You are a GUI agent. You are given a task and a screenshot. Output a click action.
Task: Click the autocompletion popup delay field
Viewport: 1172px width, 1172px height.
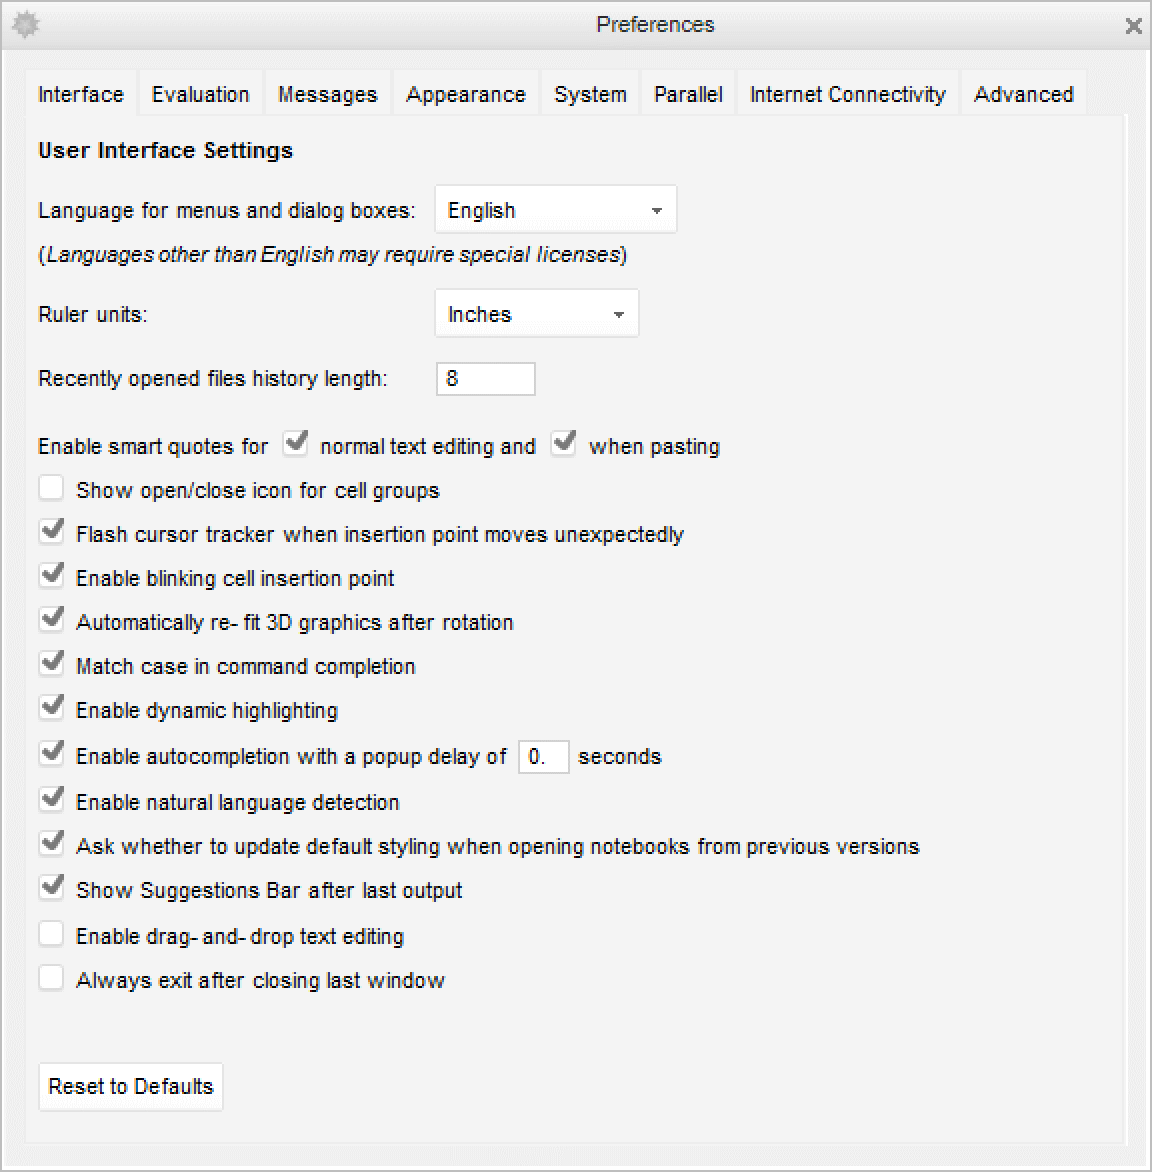tap(543, 757)
